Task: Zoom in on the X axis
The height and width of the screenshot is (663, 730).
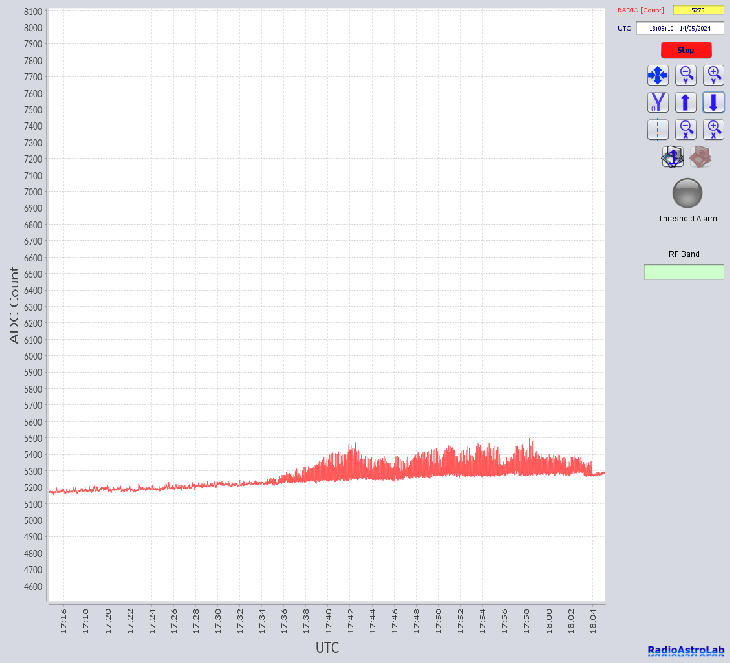Action: click(714, 129)
